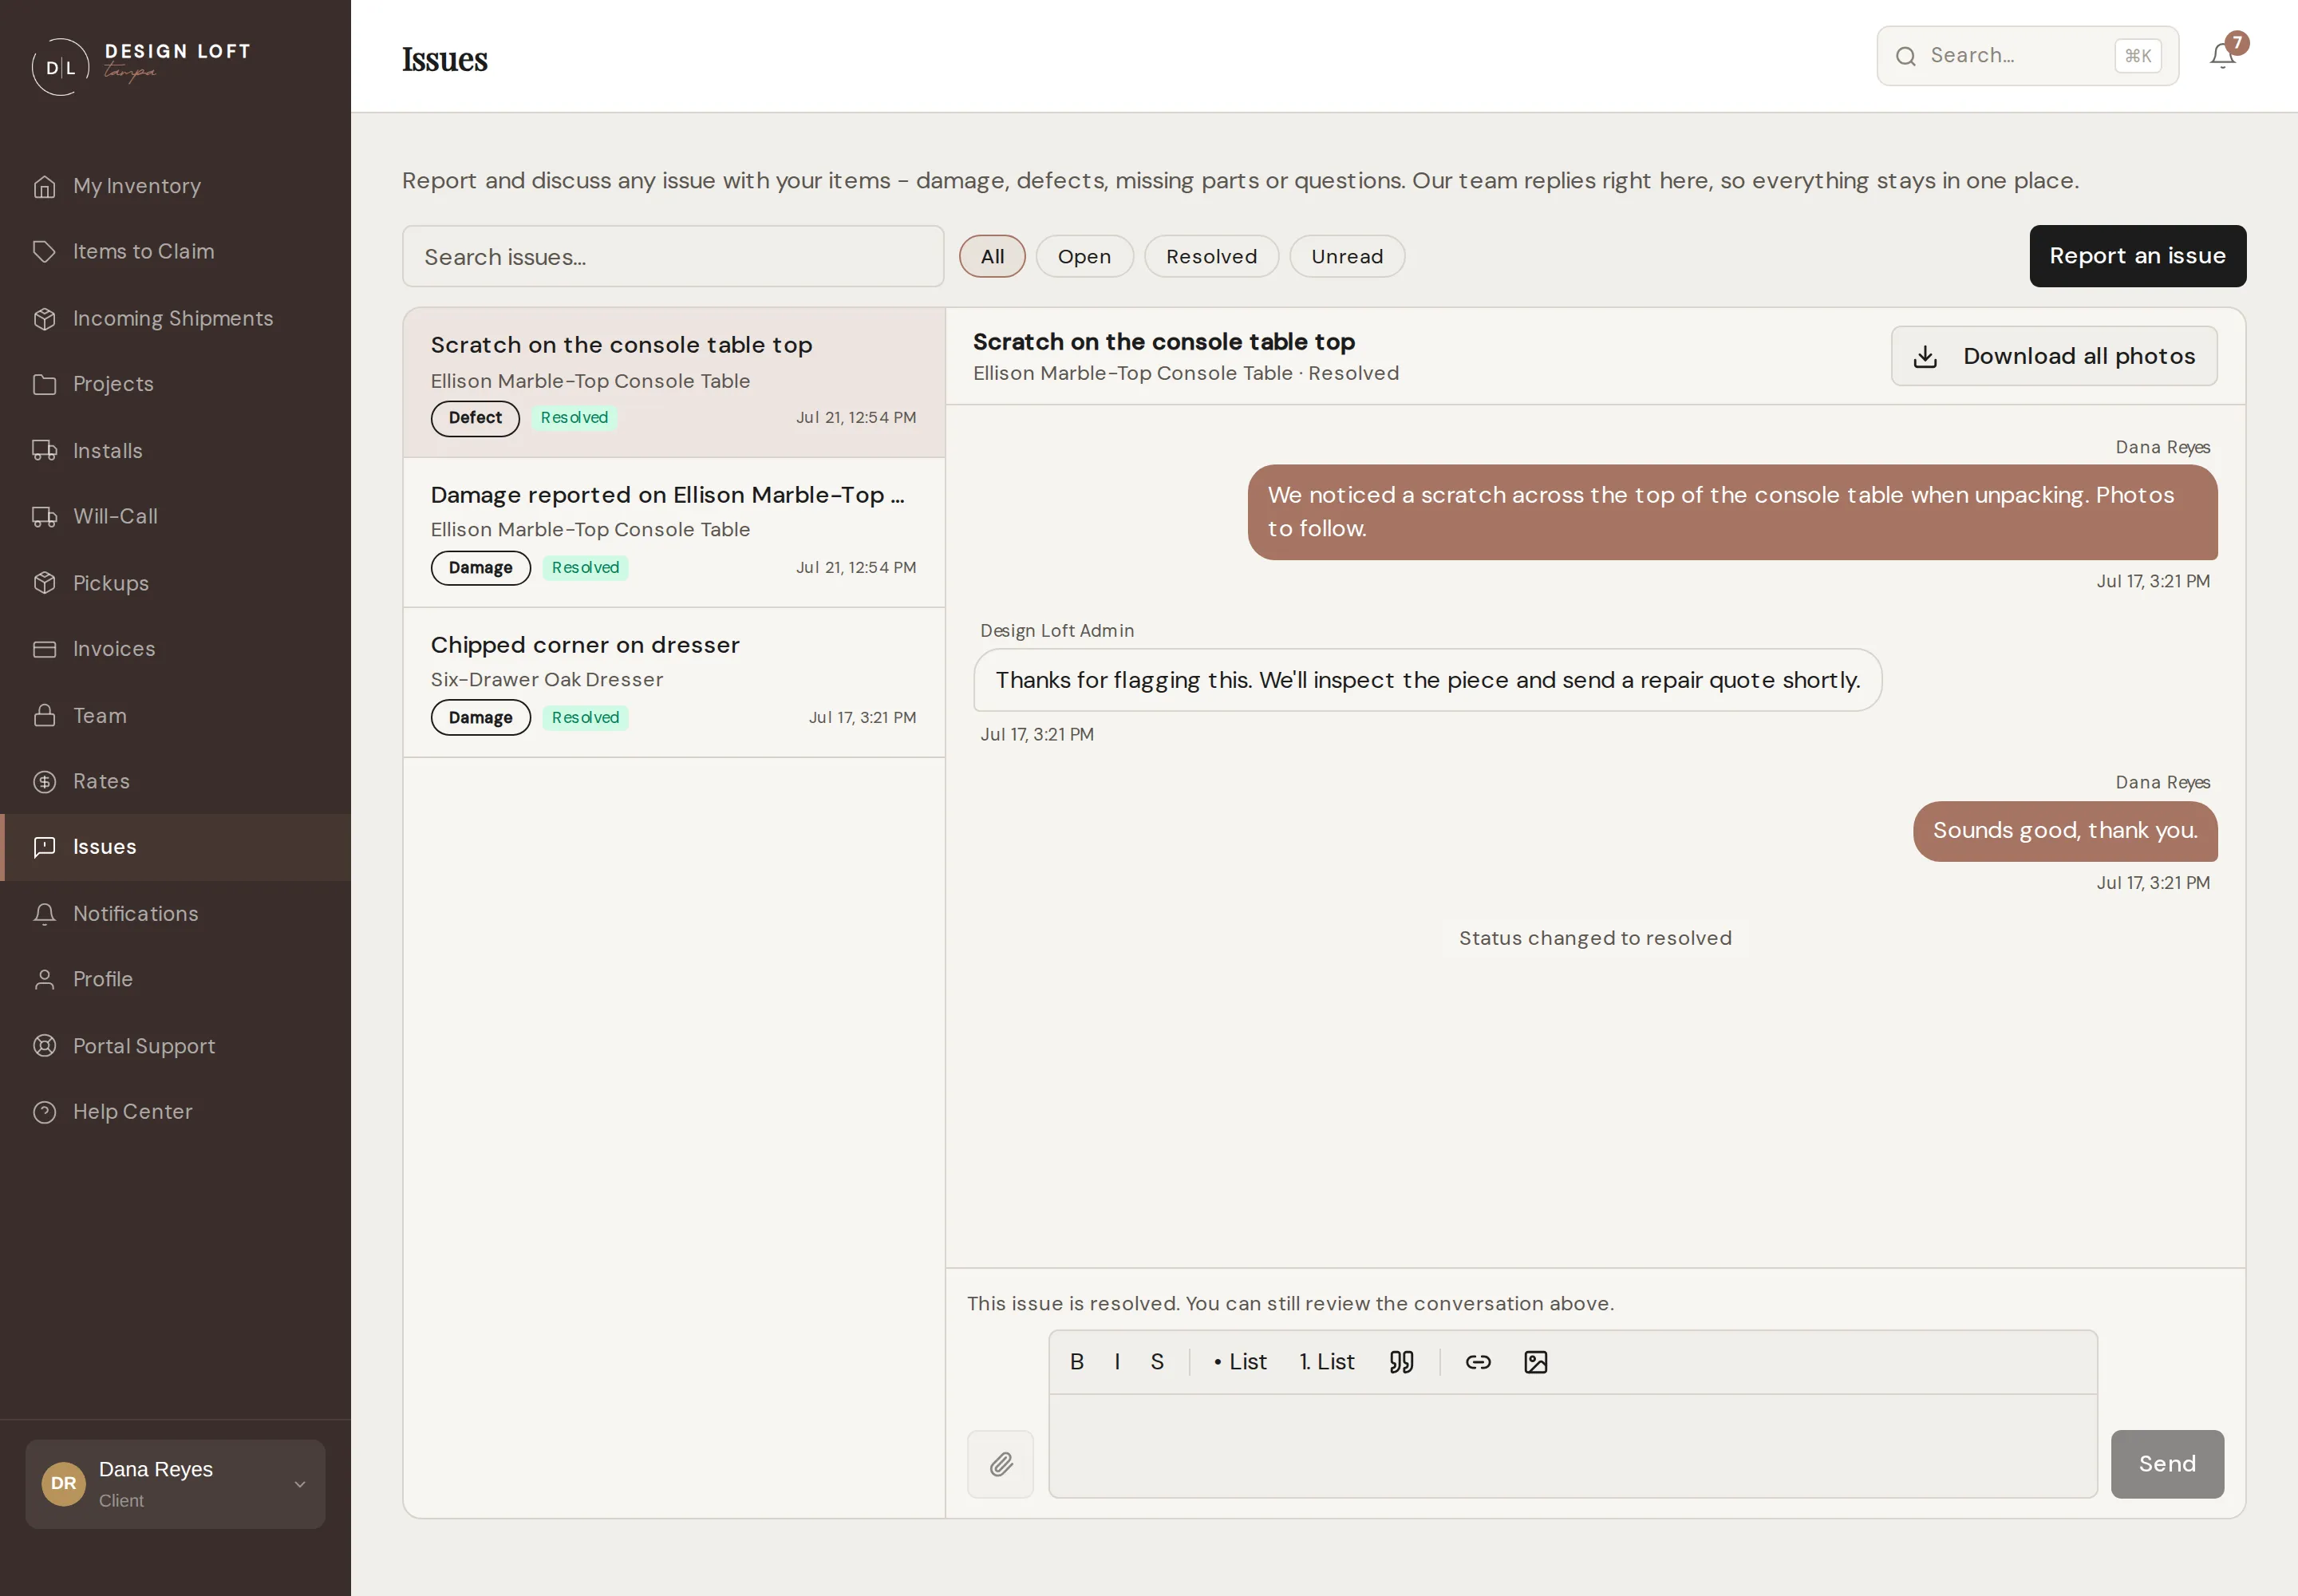The image size is (2298, 1596).
Task: Filter issues by Resolved
Action: (1211, 256)
